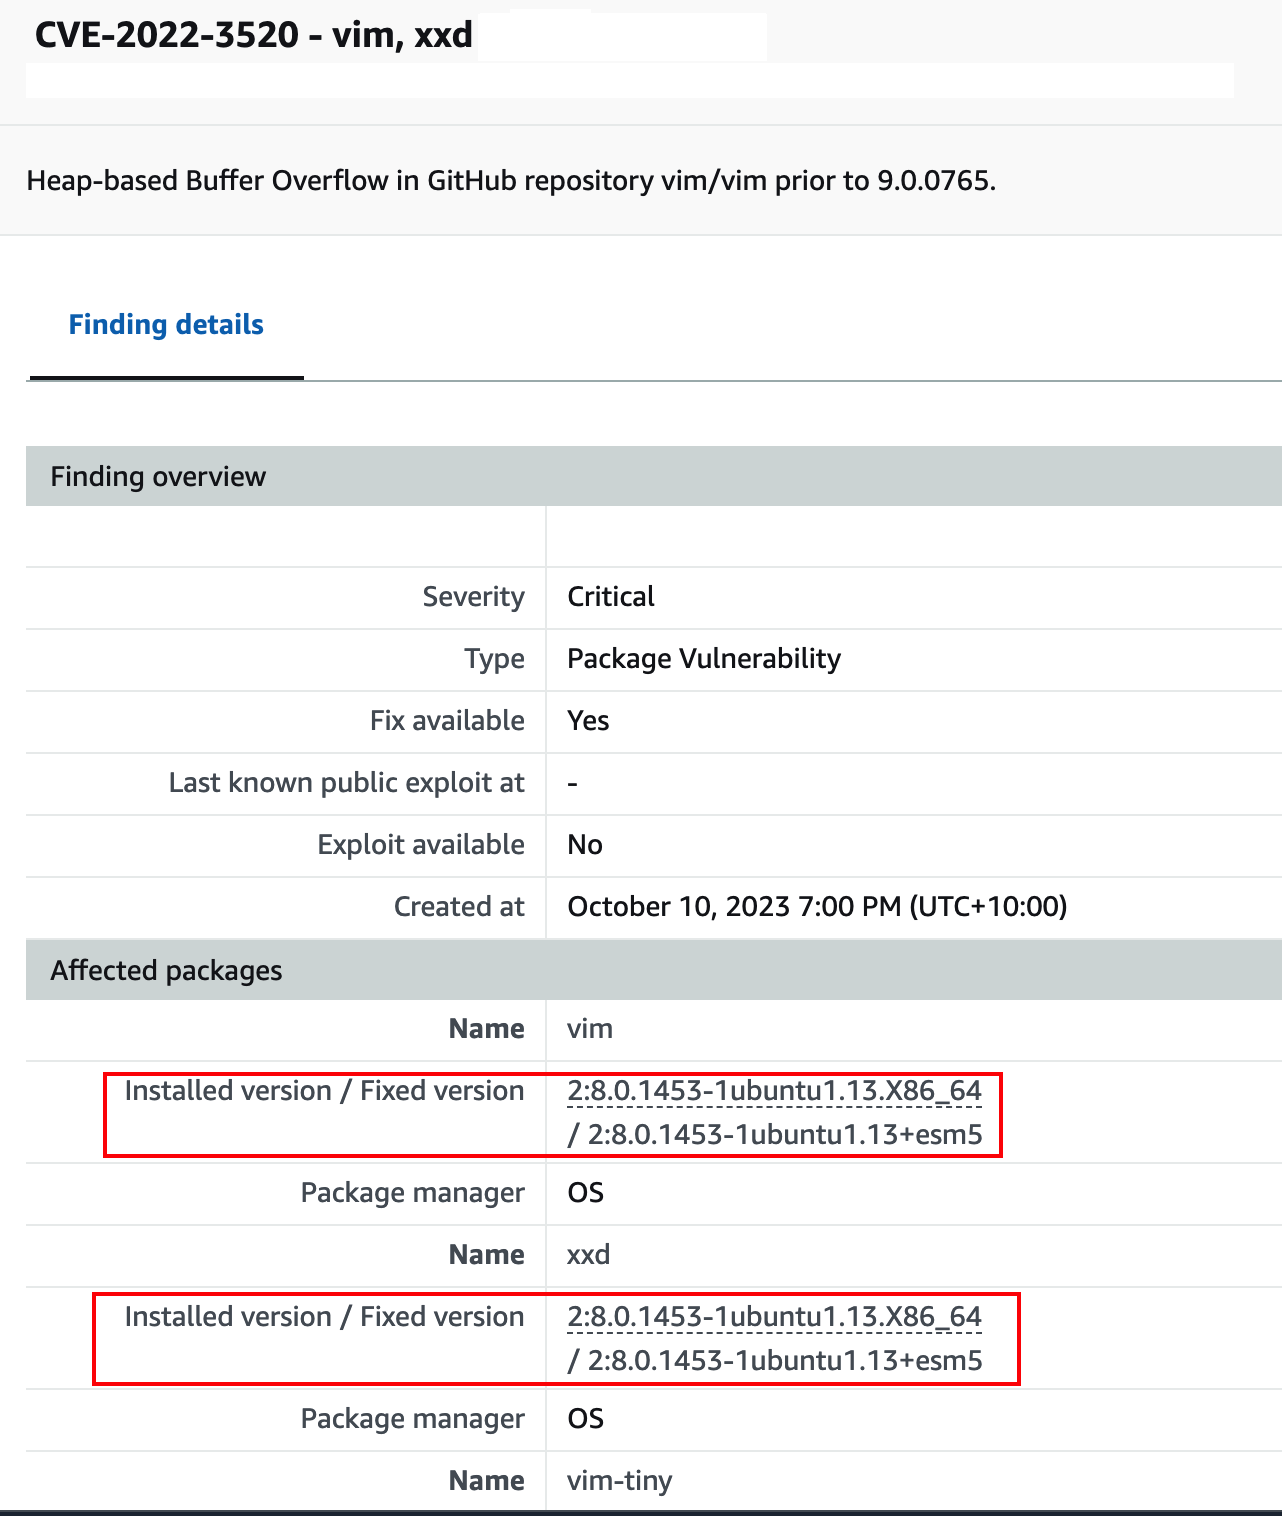Click the Fix available label
The image size is (1282, 1516).
[447, 720]
